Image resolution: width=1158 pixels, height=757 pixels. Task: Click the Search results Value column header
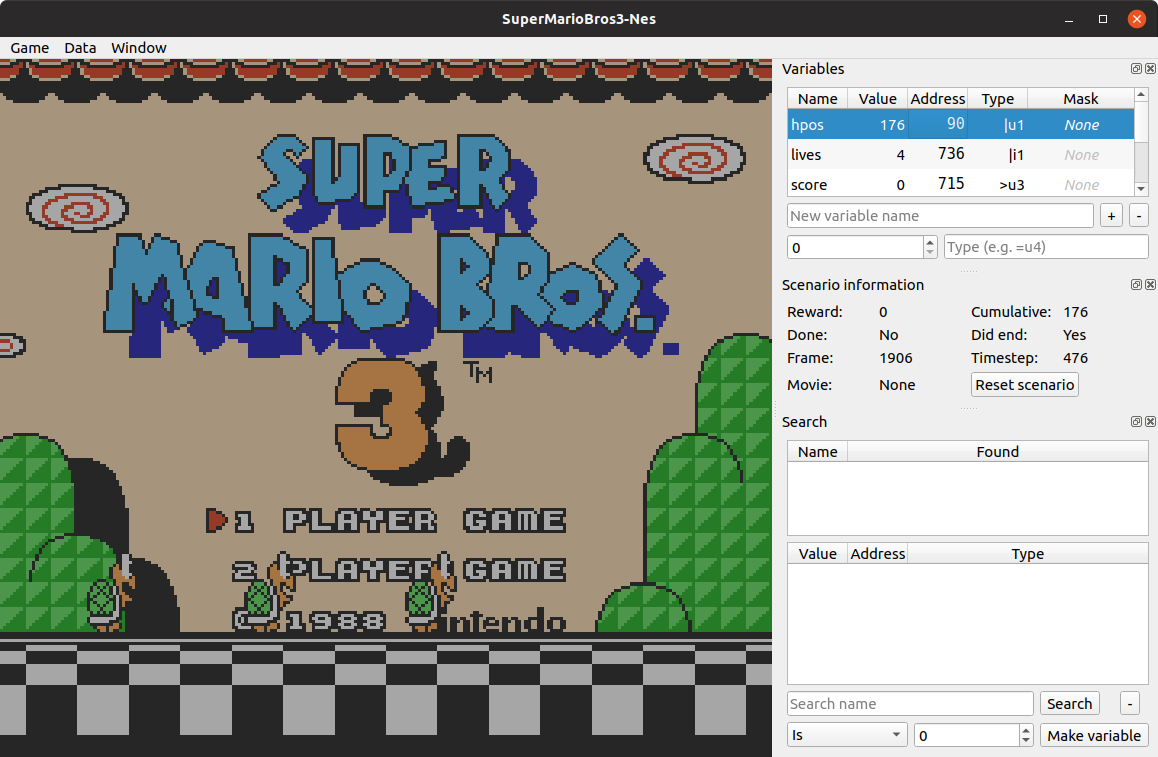point(818,554)
